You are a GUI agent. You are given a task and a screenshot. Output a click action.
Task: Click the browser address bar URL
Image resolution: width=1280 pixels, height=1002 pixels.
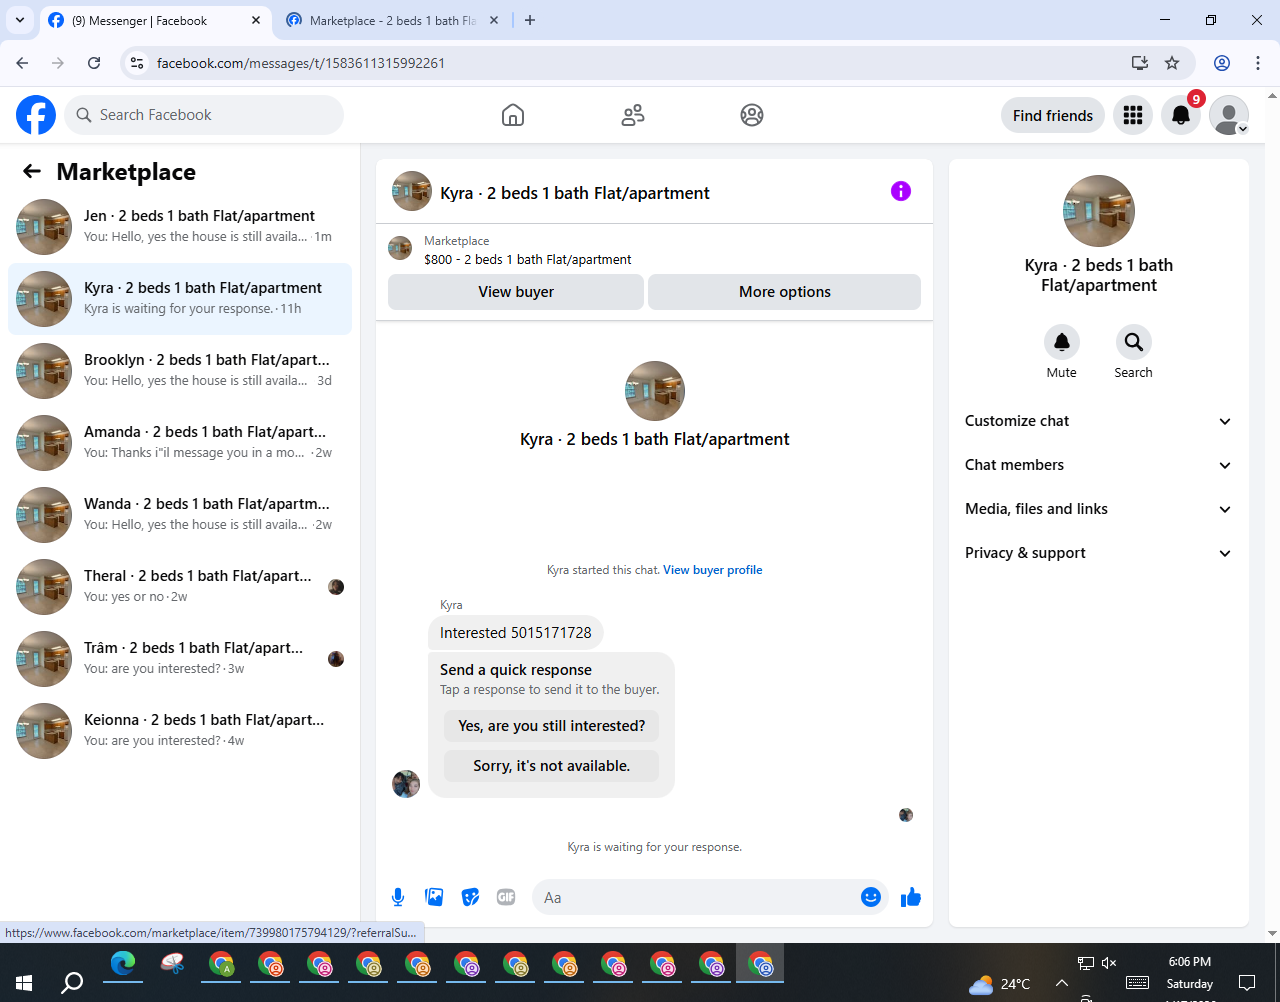[301, 63]
